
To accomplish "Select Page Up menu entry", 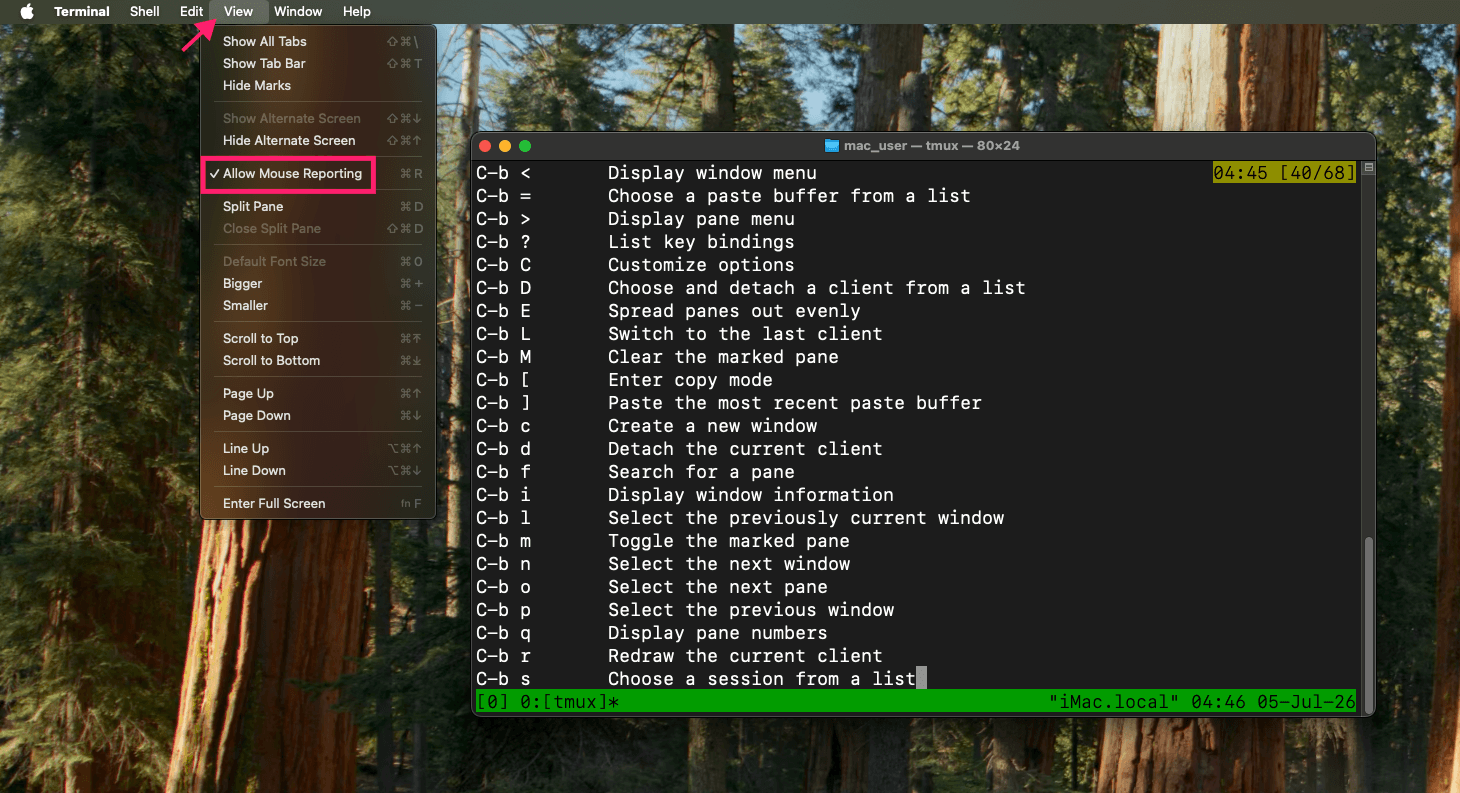I will 318,394.
